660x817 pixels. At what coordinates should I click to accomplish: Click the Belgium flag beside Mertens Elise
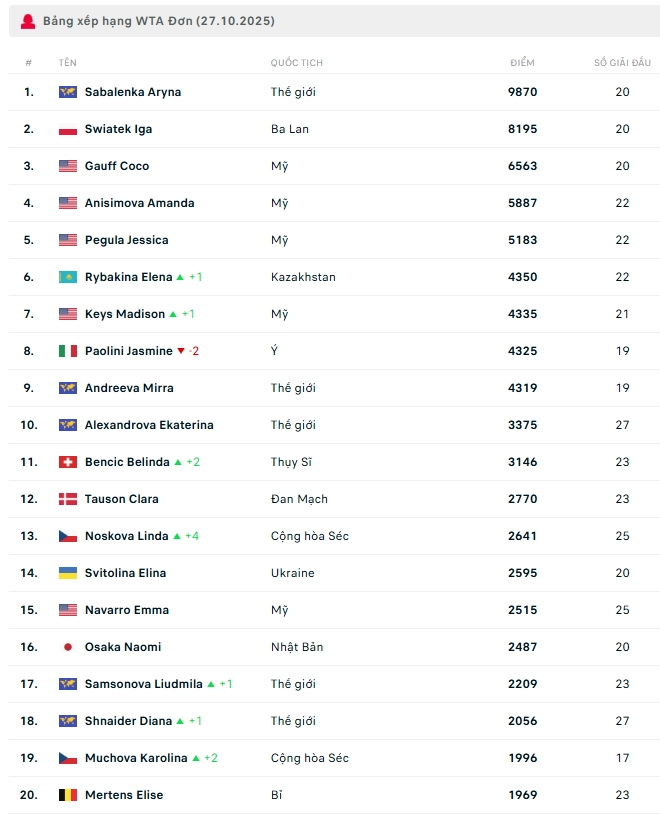68,795
